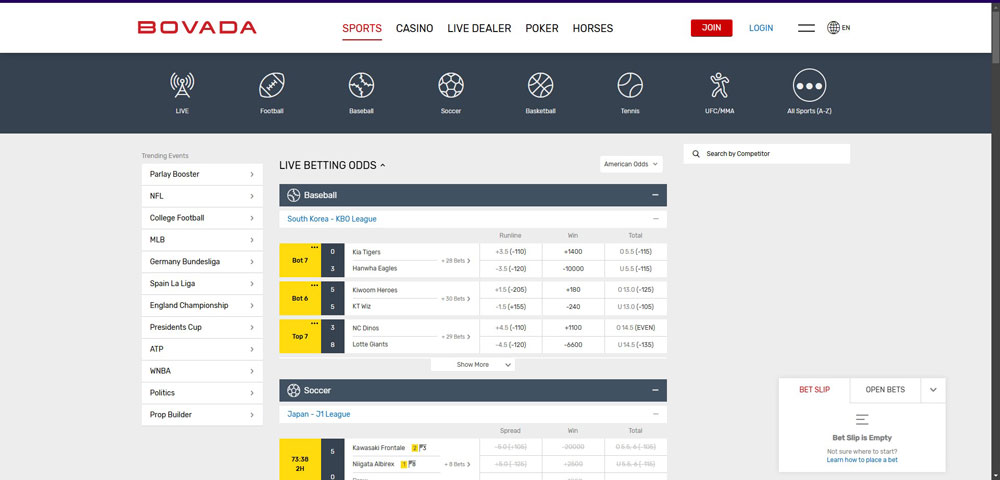Screen dimensions: 1000x480
Task: Go to the POKER tab
Action: 541,28
